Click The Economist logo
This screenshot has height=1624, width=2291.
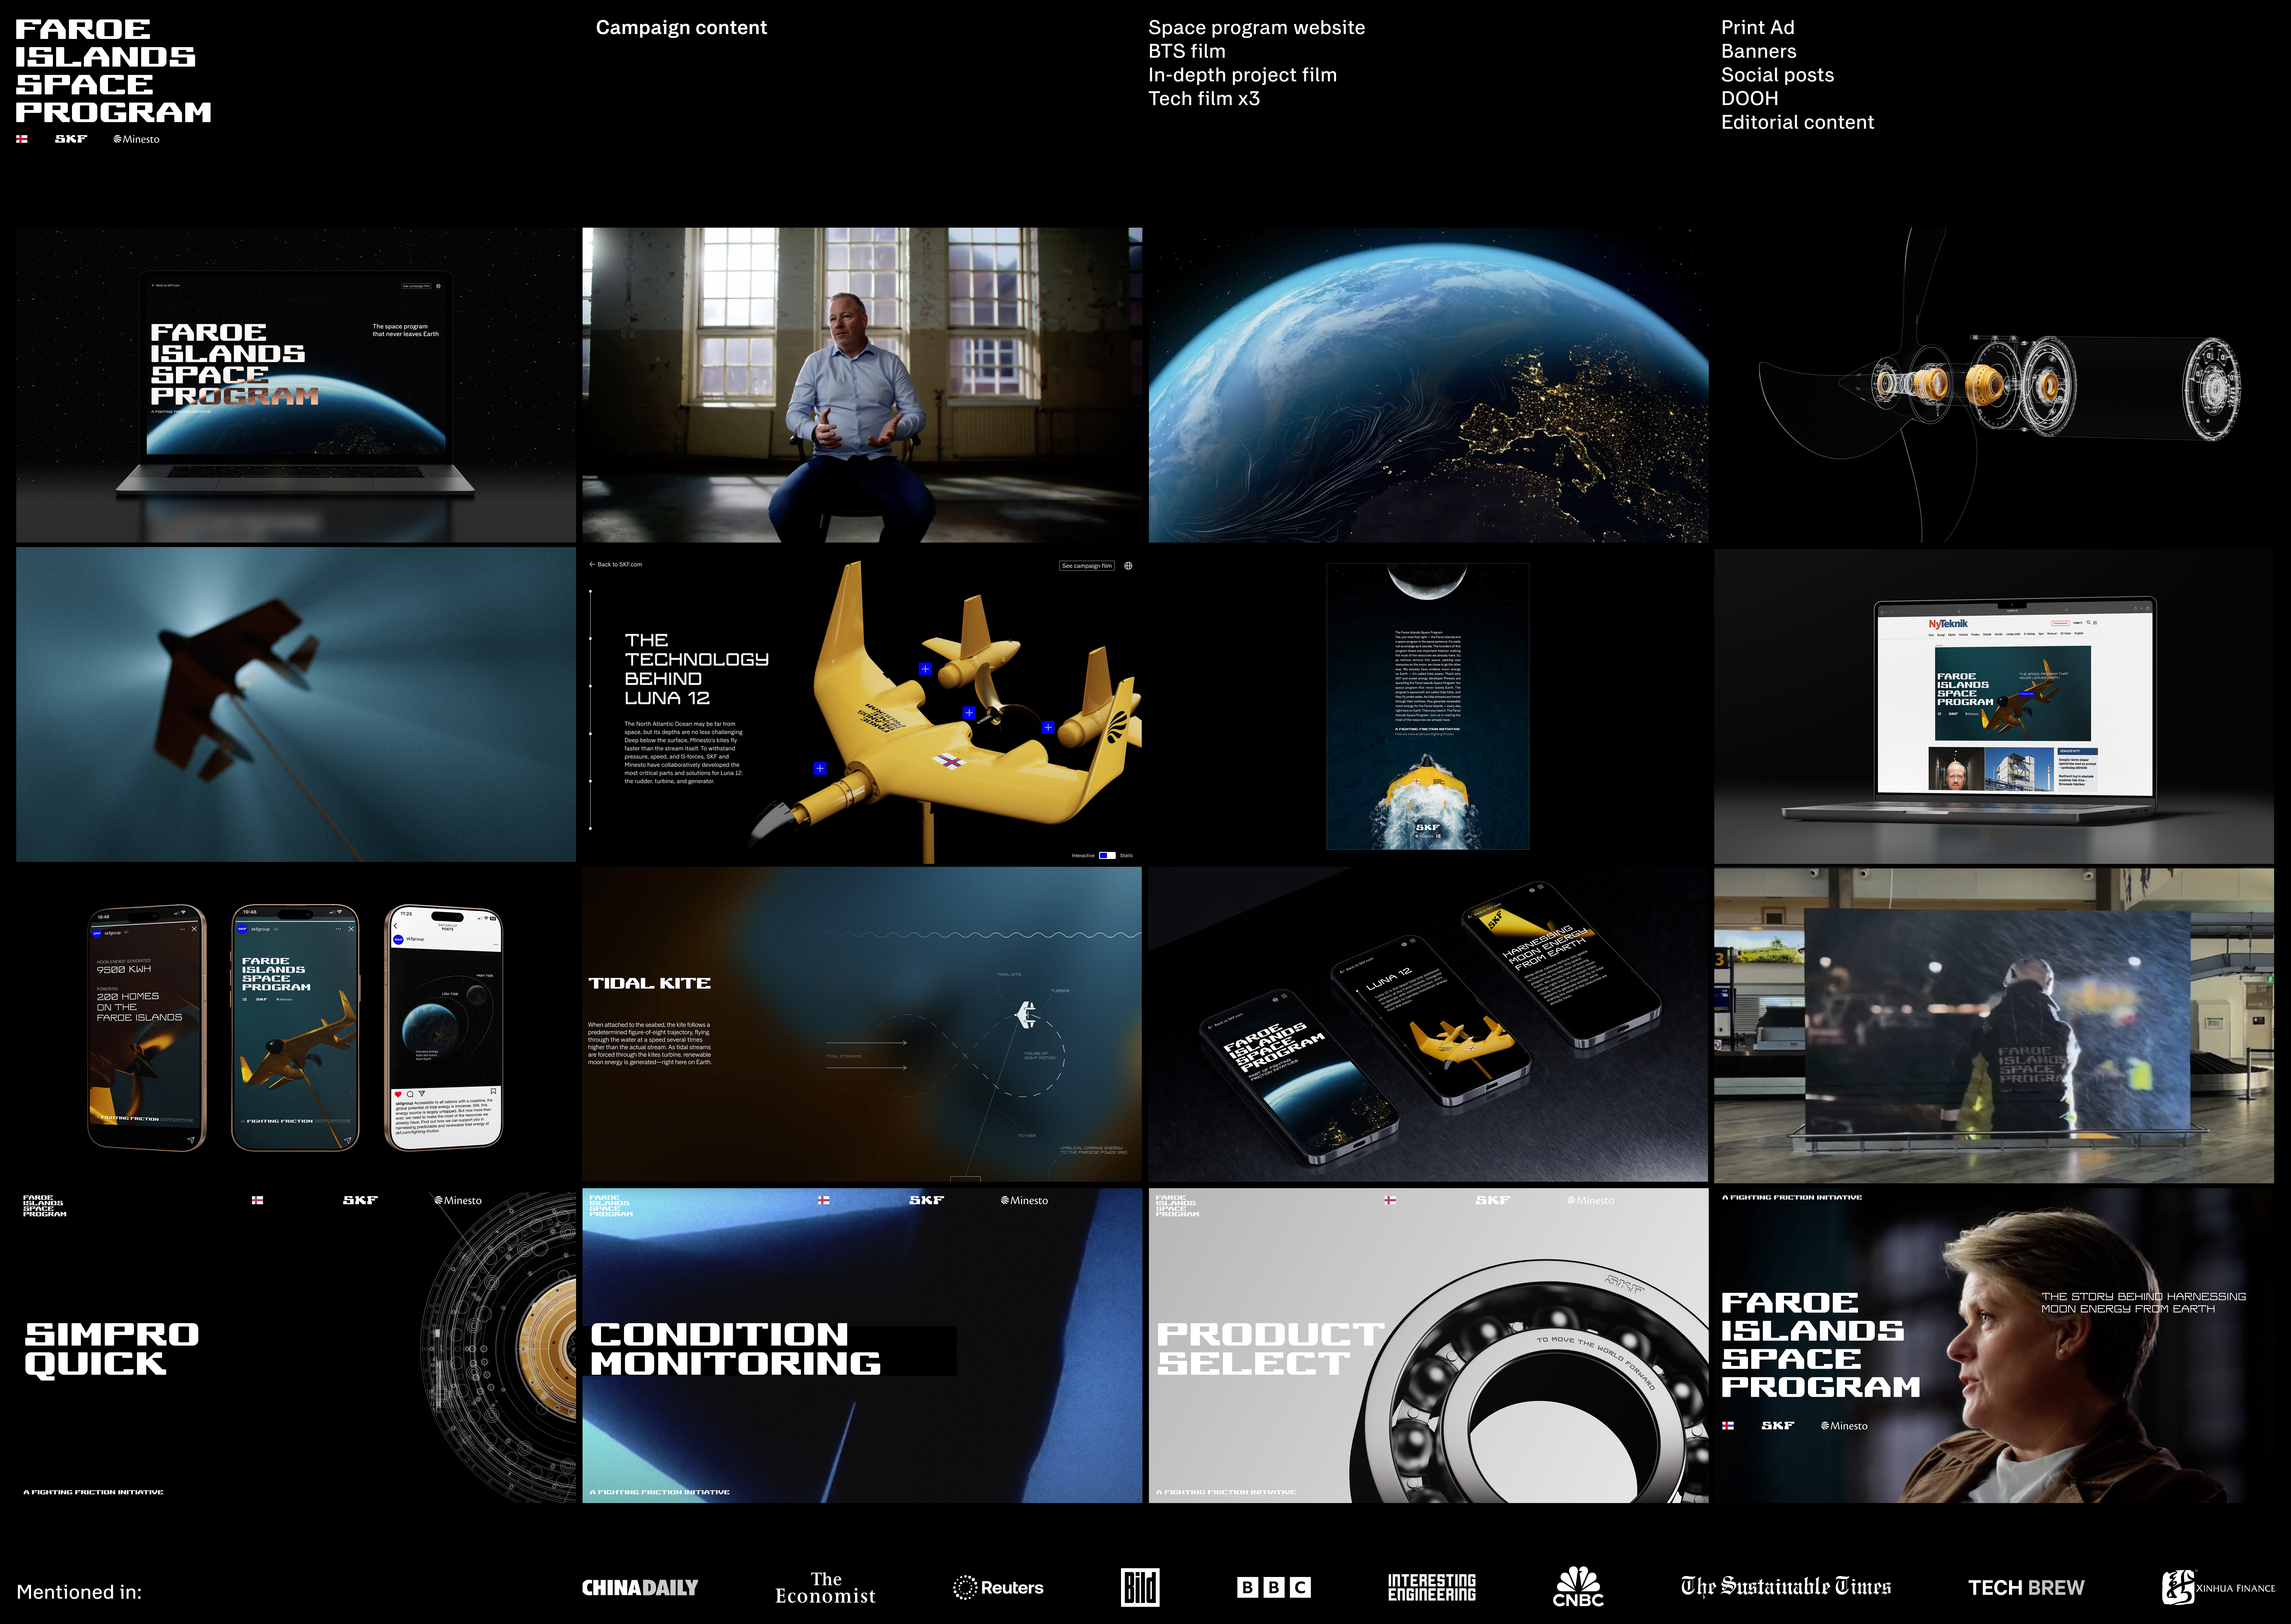tap(825, 1587)
